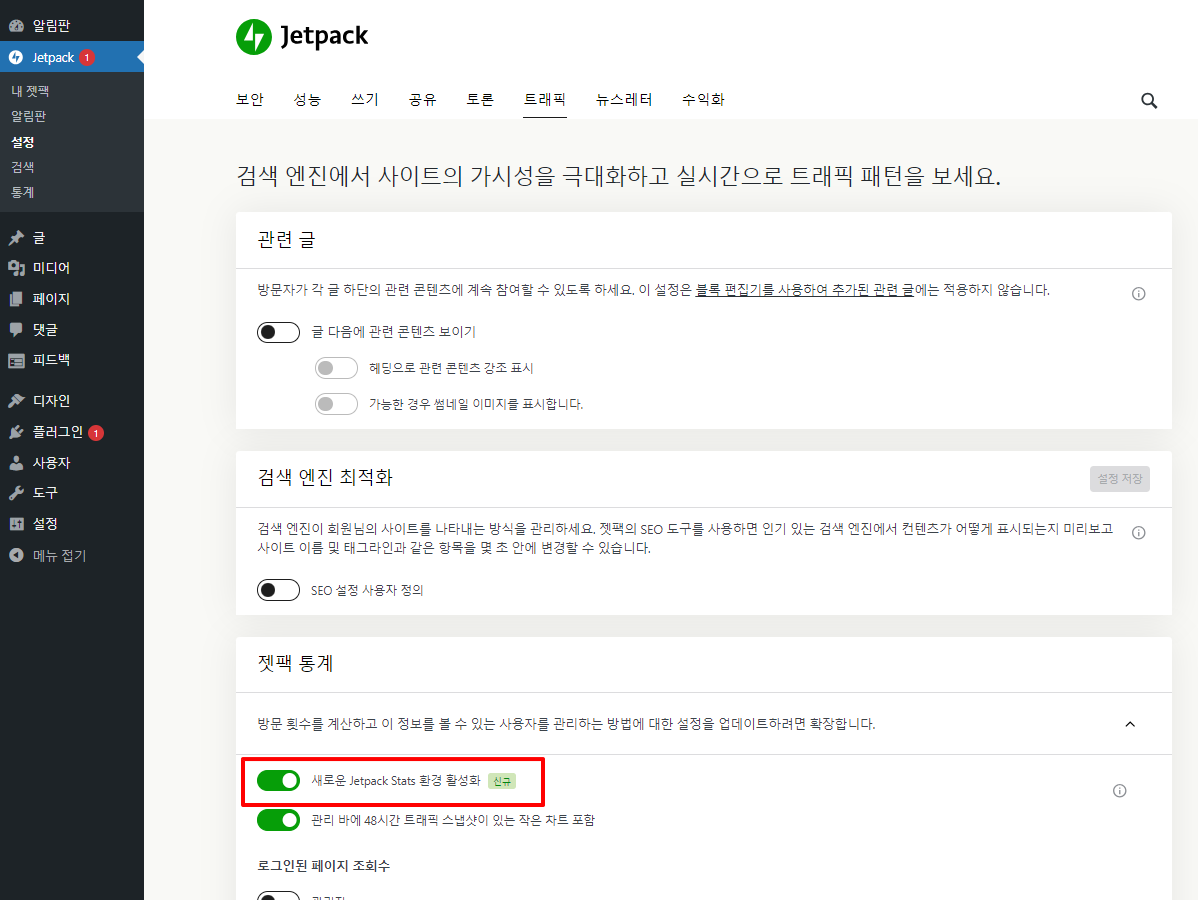This screenshot has width=1198, height=900.
Task: Switch to the 보안 tab
Action: [250, 99]
